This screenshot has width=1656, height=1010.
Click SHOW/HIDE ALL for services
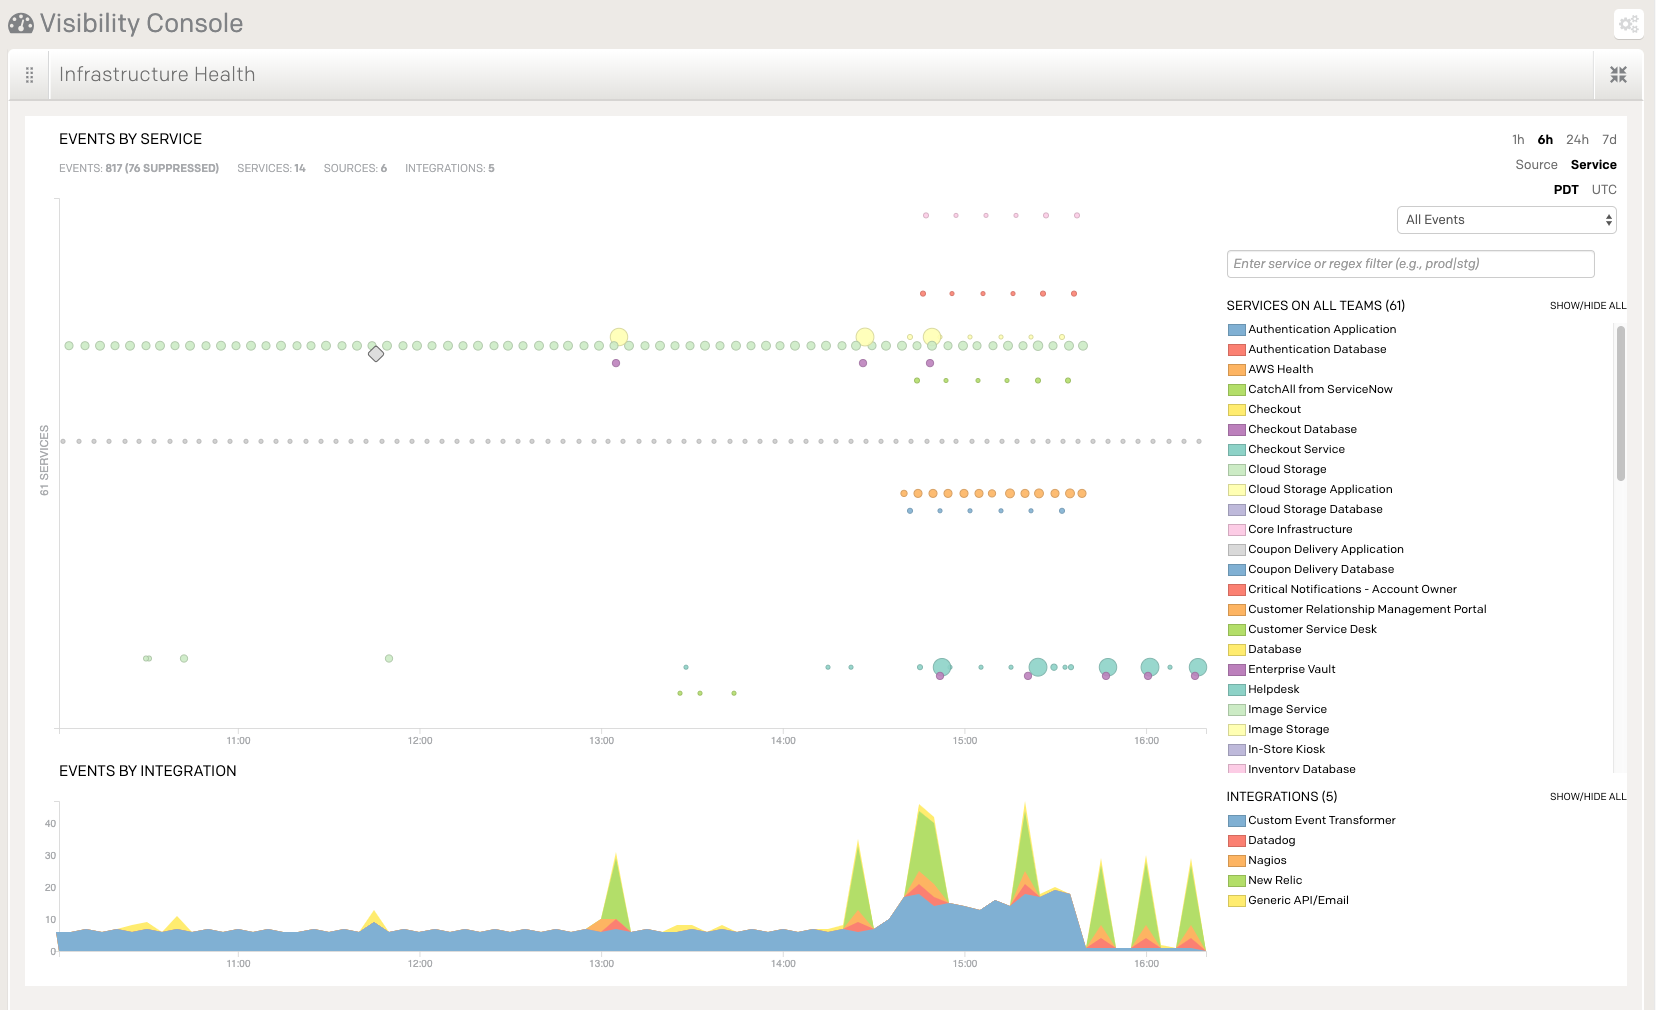[x=1588, y=306]
